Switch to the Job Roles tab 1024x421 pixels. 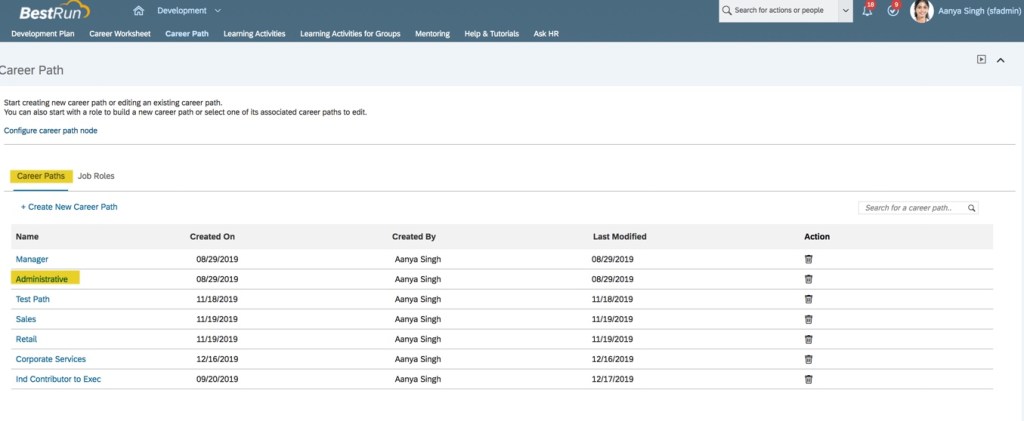coord(96,176)
